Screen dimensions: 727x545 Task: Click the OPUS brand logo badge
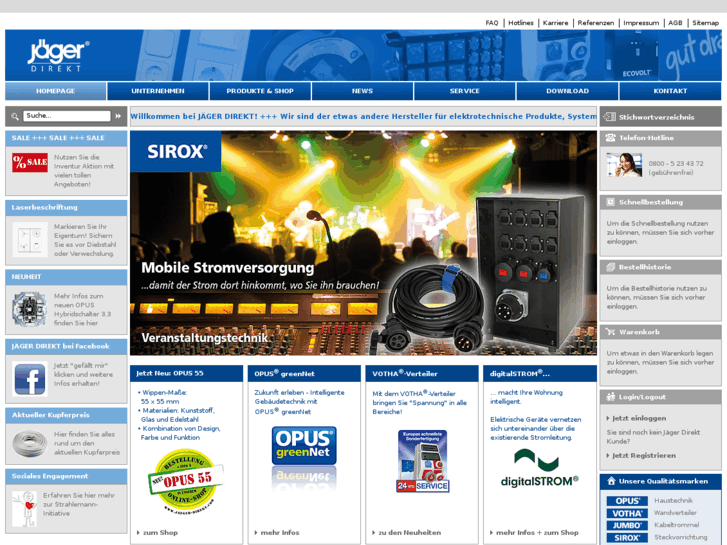pyautogui.click(x=627, y=501)
